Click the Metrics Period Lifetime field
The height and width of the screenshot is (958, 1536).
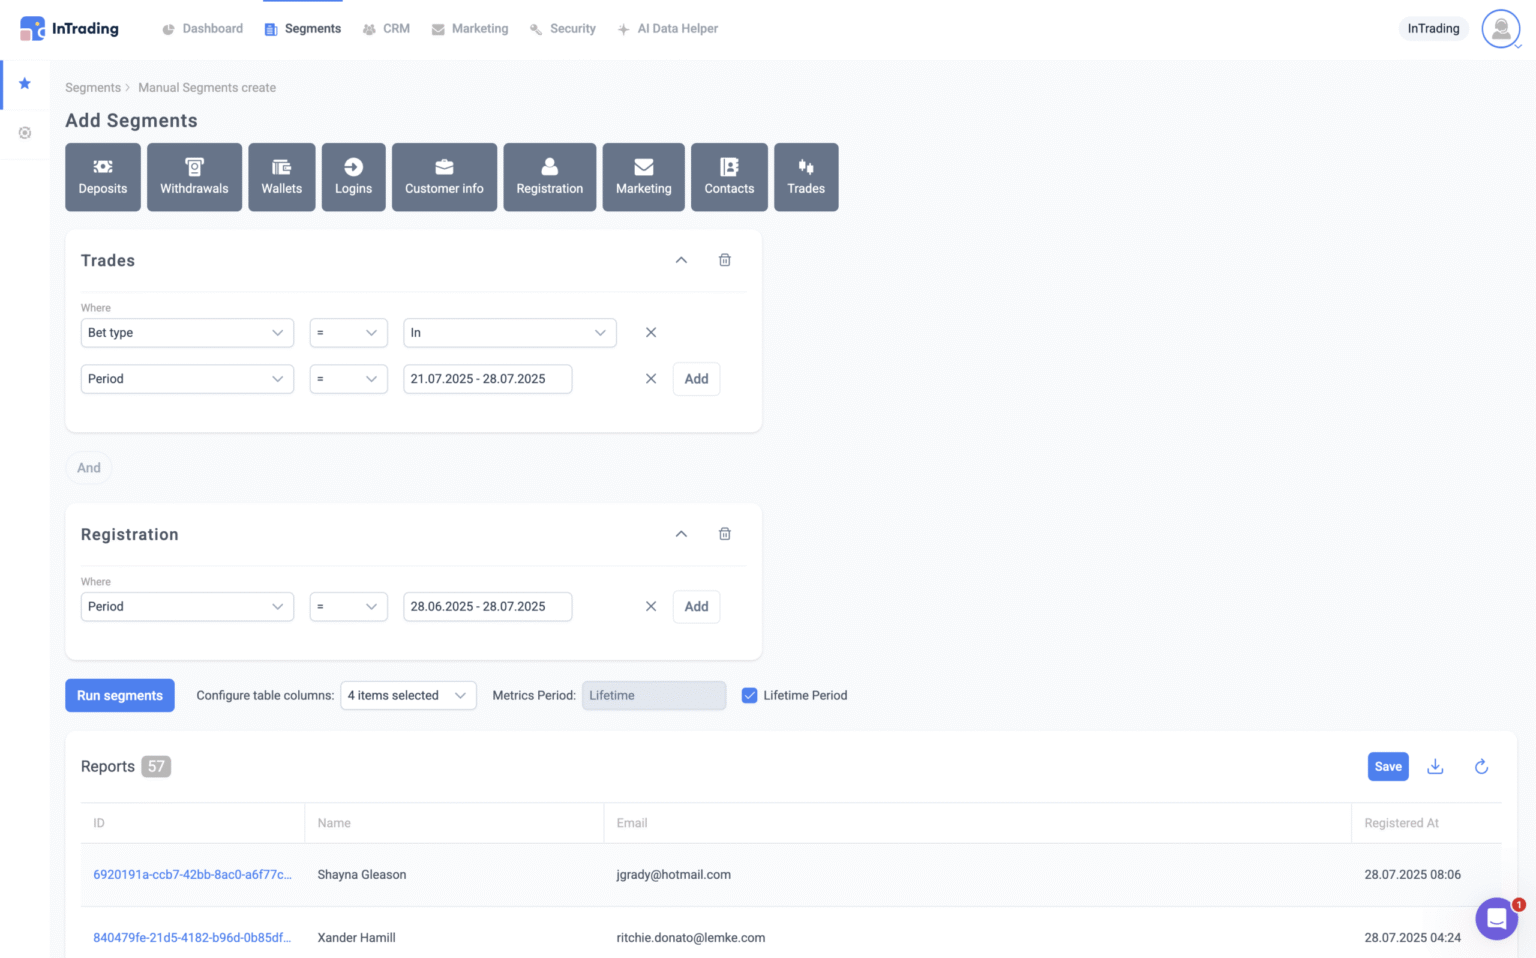654,696
